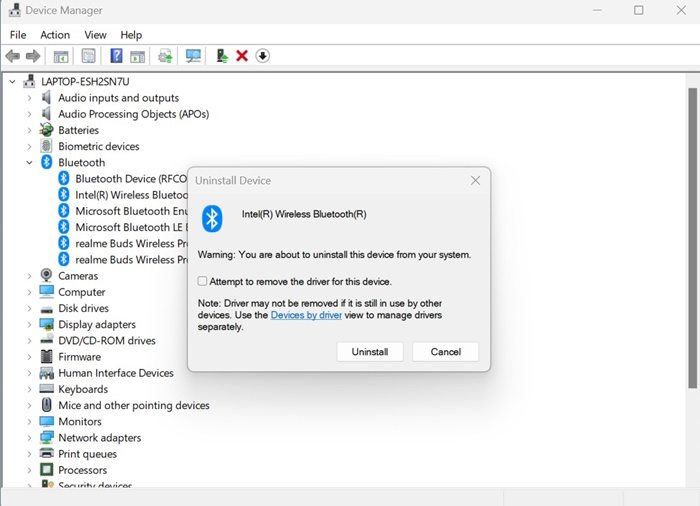Screen dimensions: 700x506
Task: Expand the Computer category
Action: tap(29, 292)
